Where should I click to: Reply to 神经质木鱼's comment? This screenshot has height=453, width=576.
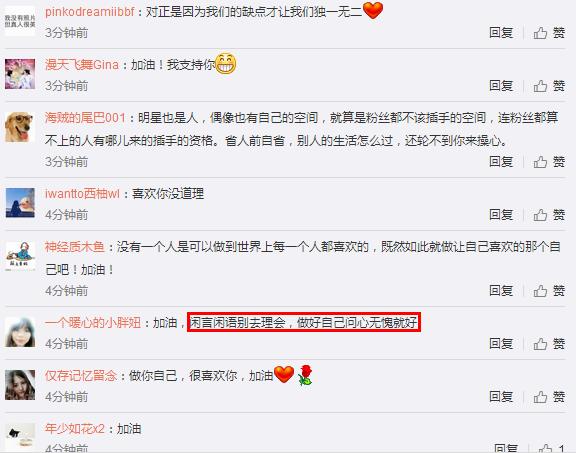[501, 291]
